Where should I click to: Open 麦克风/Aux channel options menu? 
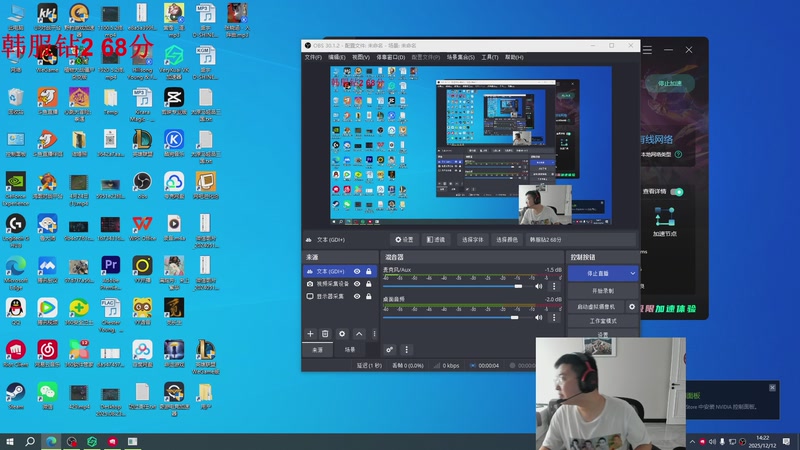[554, 286]
